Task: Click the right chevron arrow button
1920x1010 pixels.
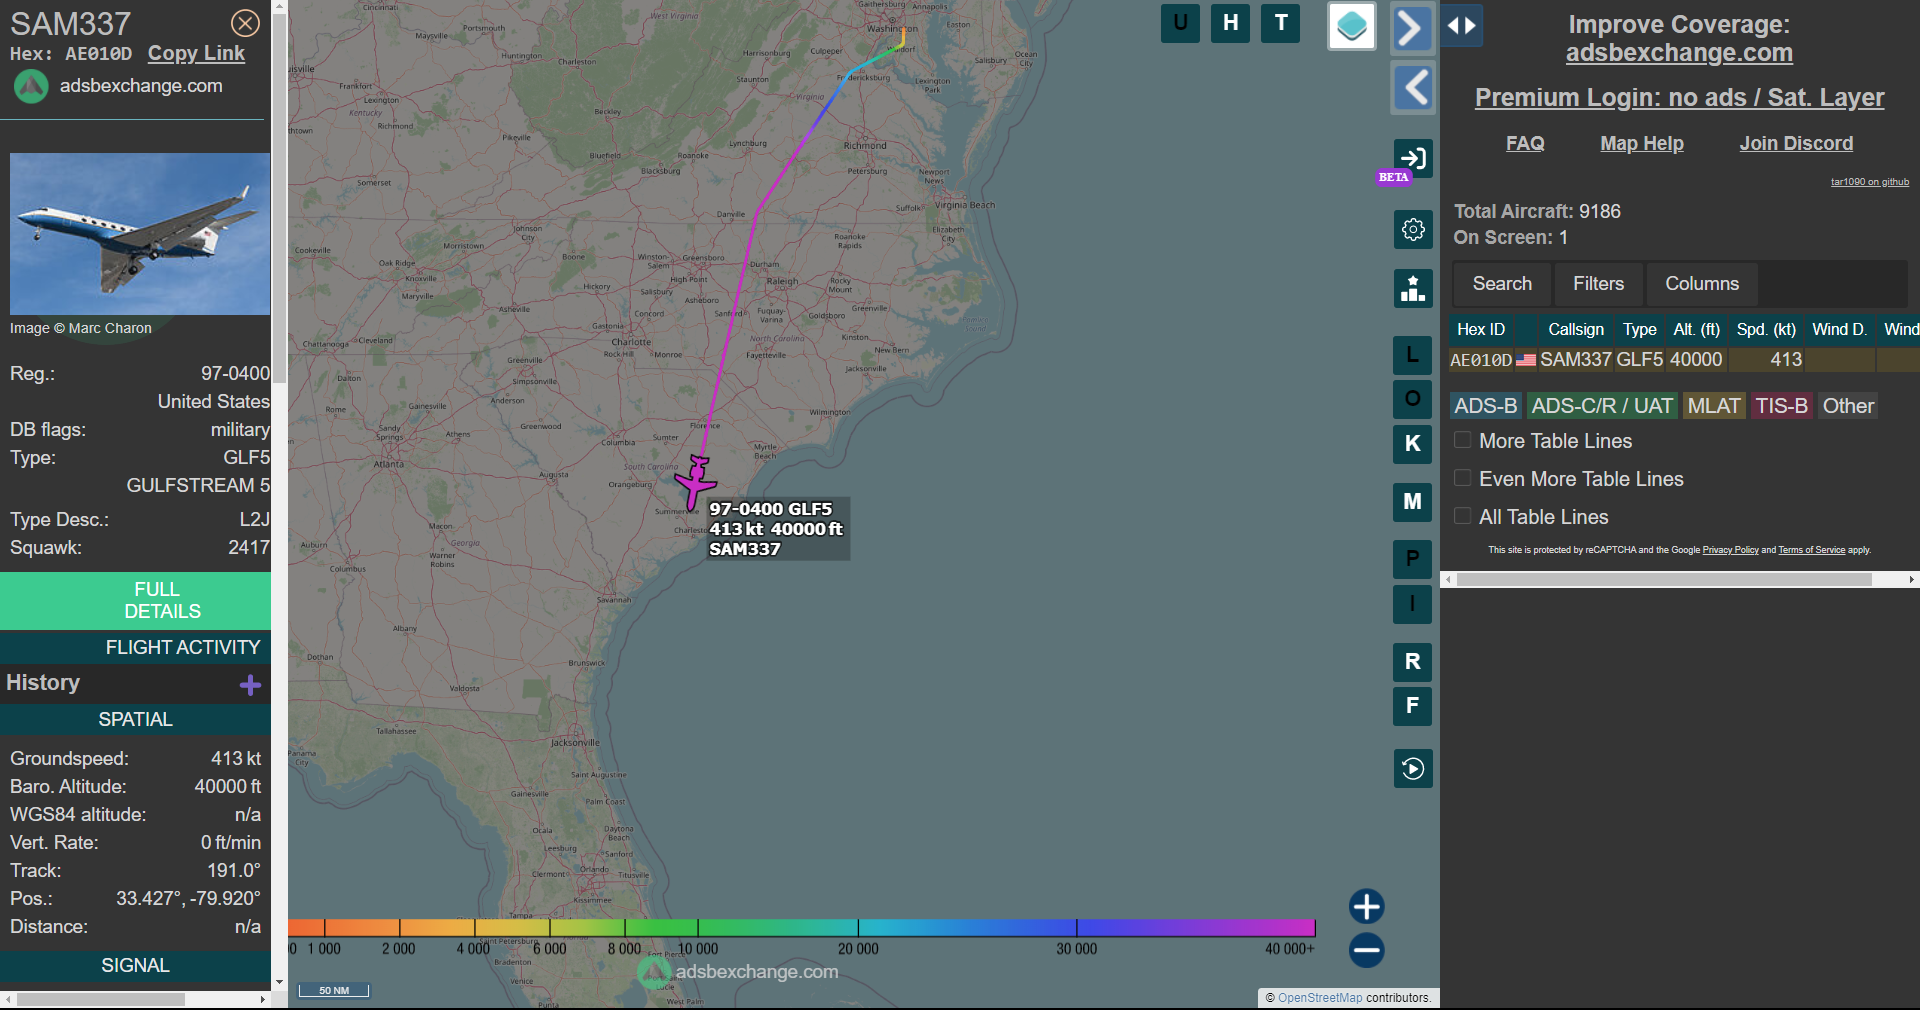Action: pos(1411,27)
